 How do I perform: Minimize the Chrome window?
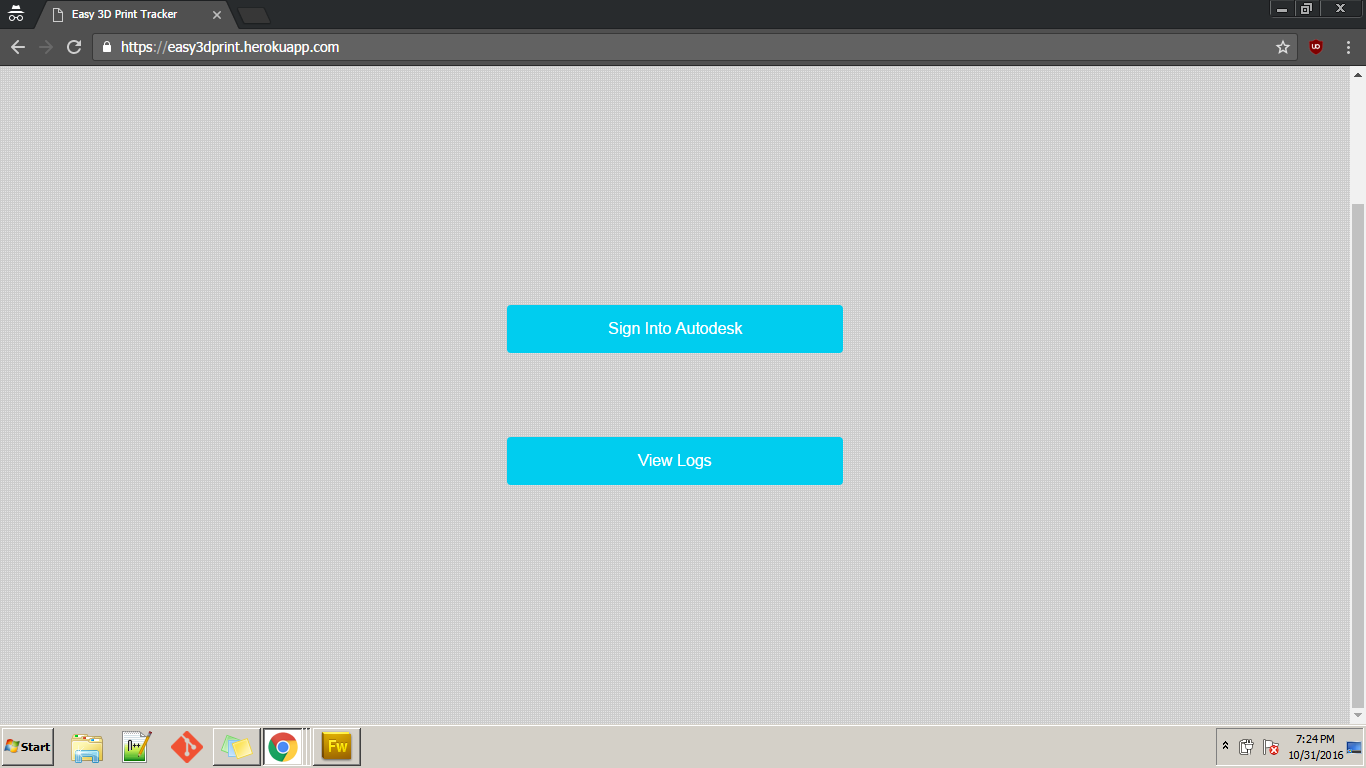[x=1282, y=9]
